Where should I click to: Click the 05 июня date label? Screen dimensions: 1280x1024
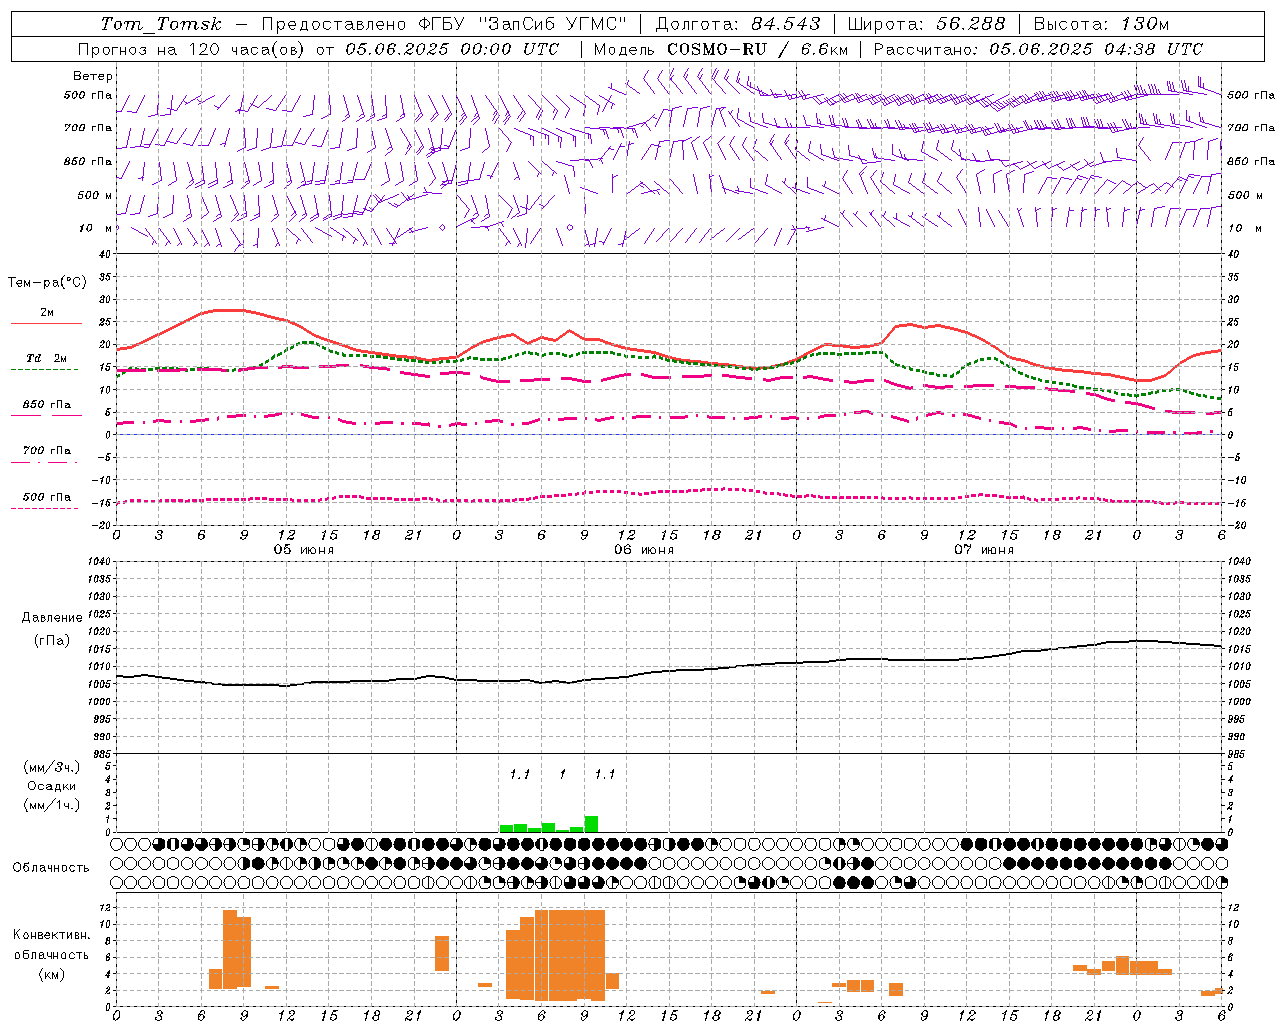[304, 550]
